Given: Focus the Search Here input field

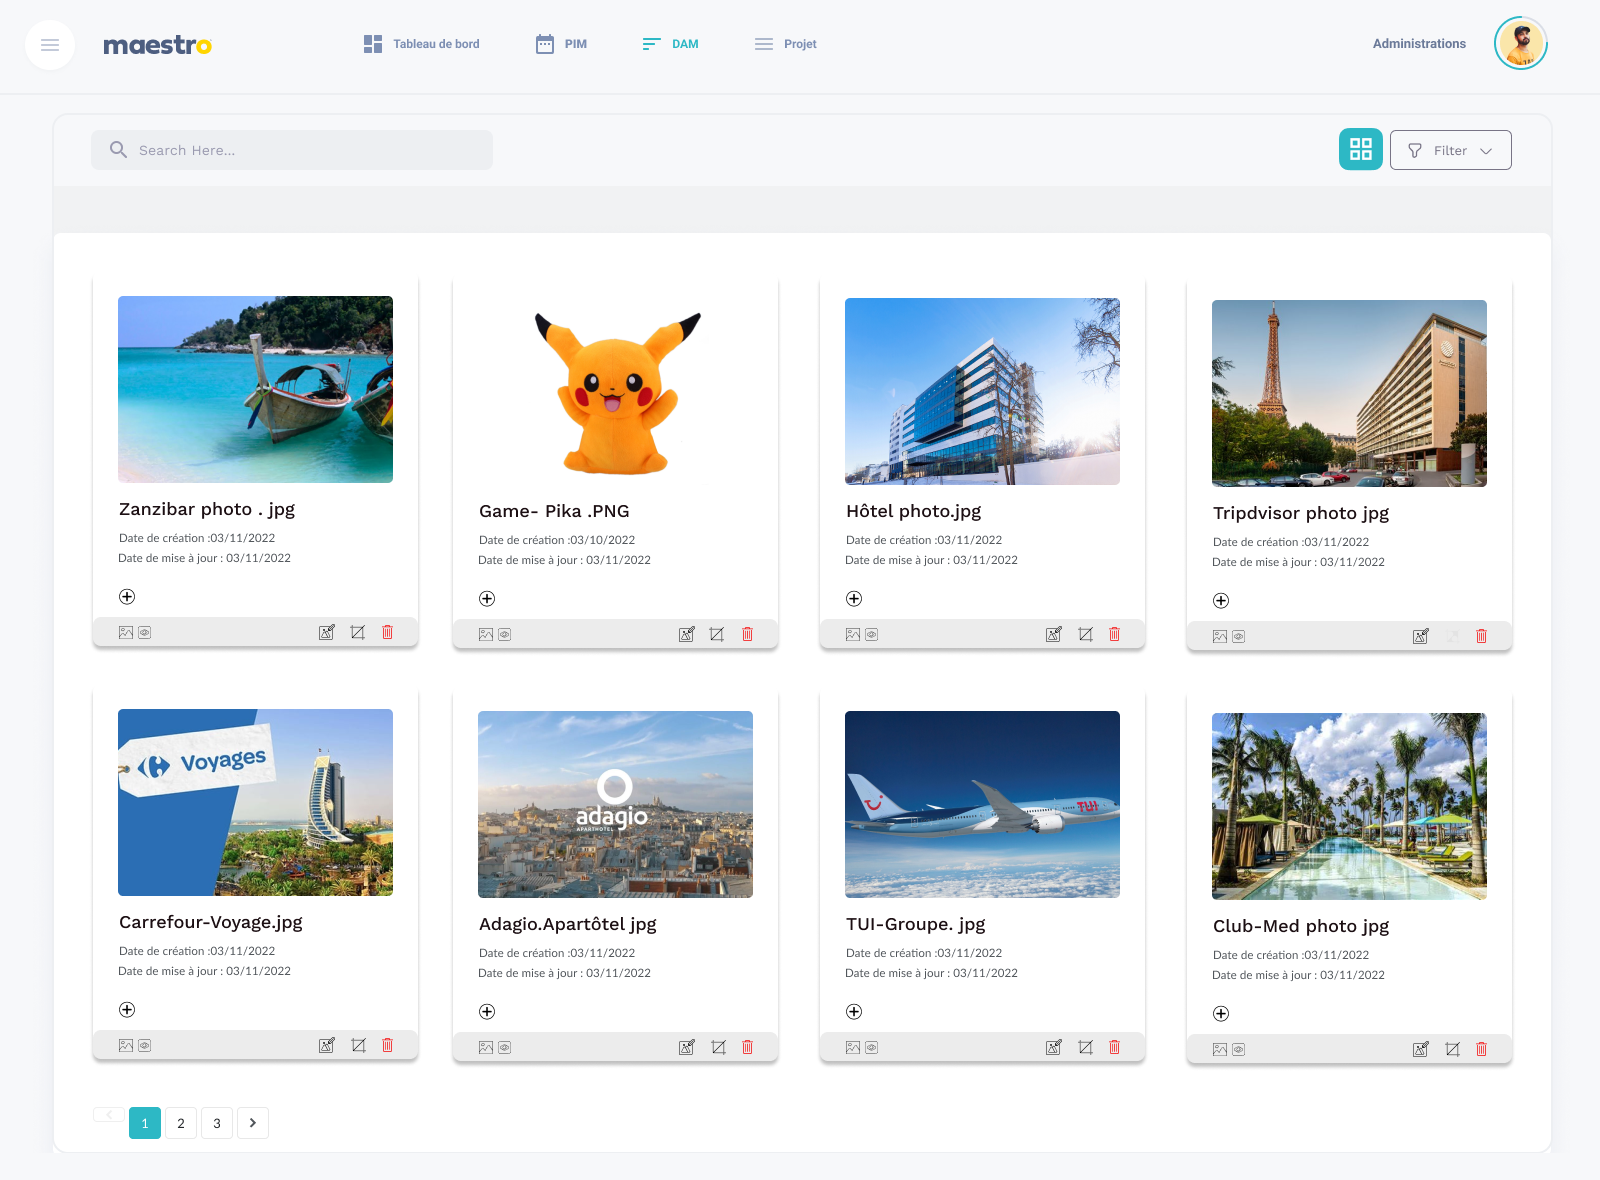Looking at the screenshot, I should point(292,150).
